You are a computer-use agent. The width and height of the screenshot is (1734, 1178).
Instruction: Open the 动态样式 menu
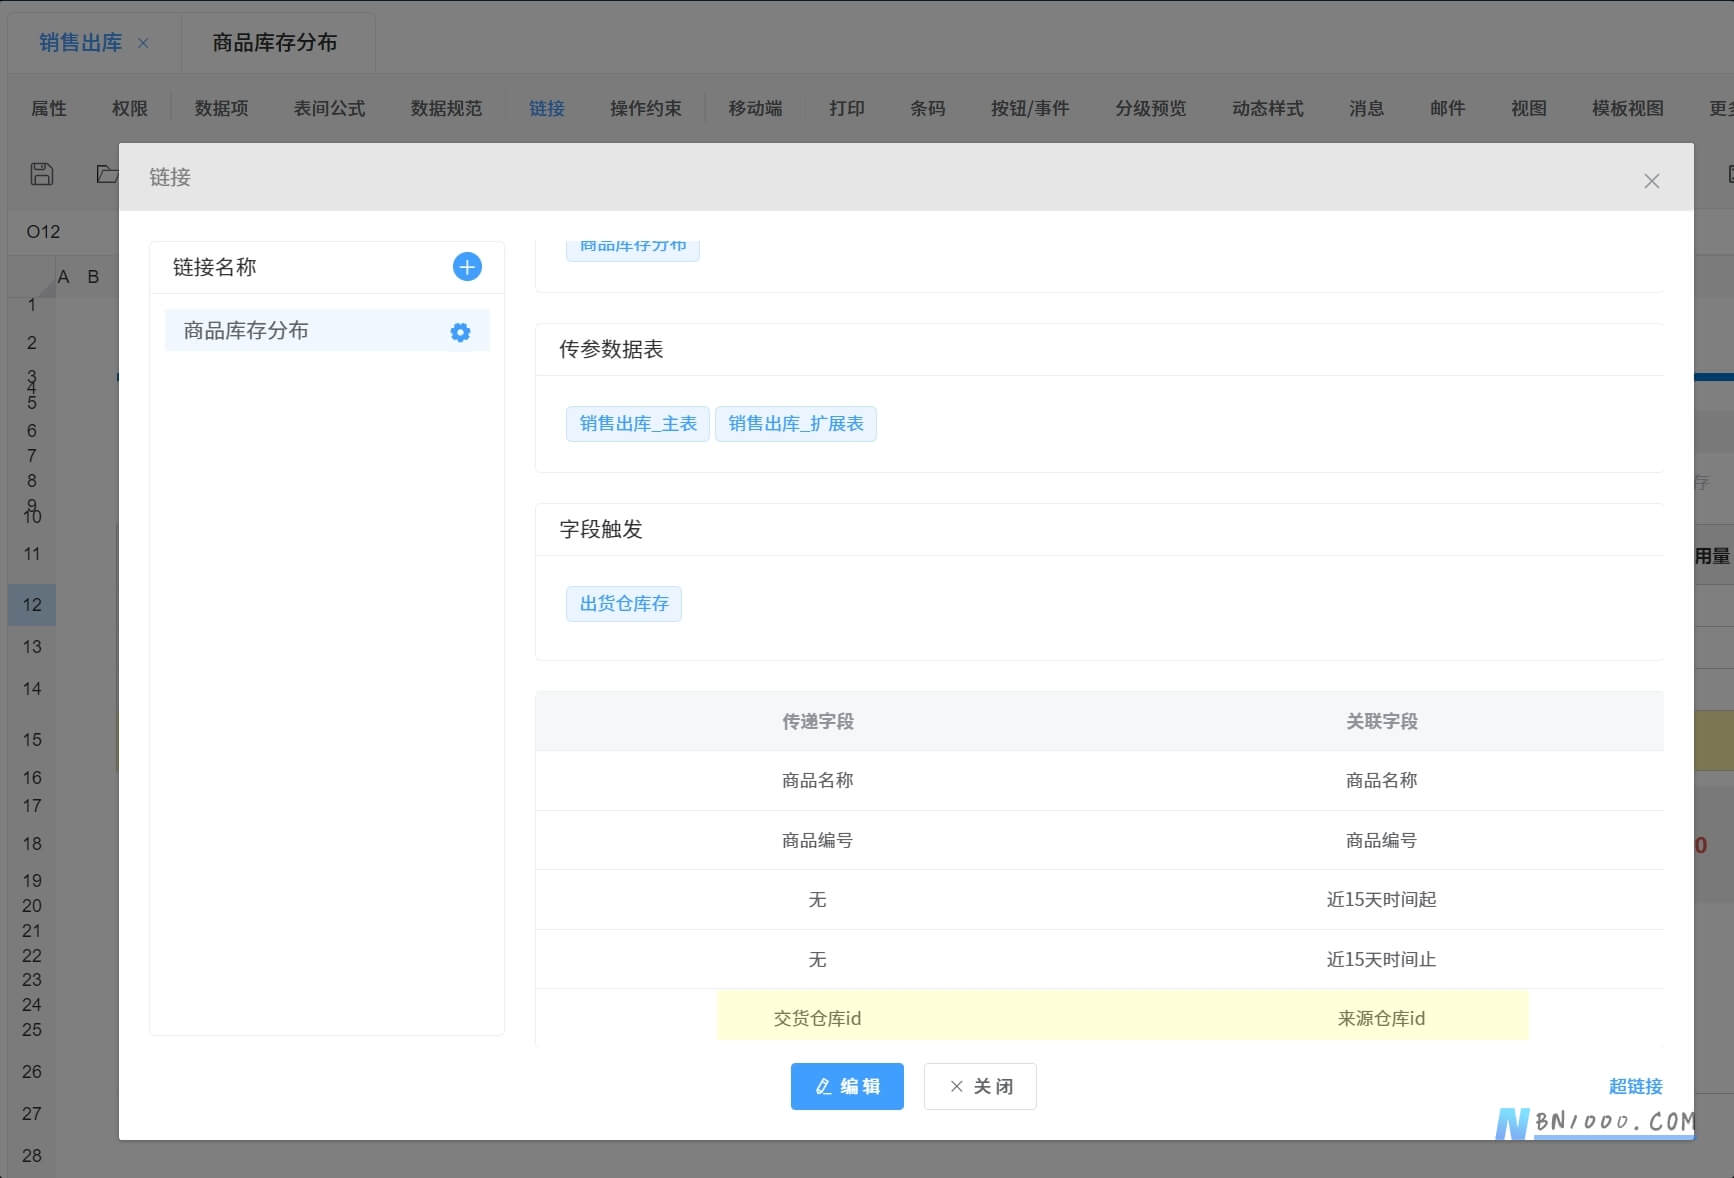(x=1268, y=108)
